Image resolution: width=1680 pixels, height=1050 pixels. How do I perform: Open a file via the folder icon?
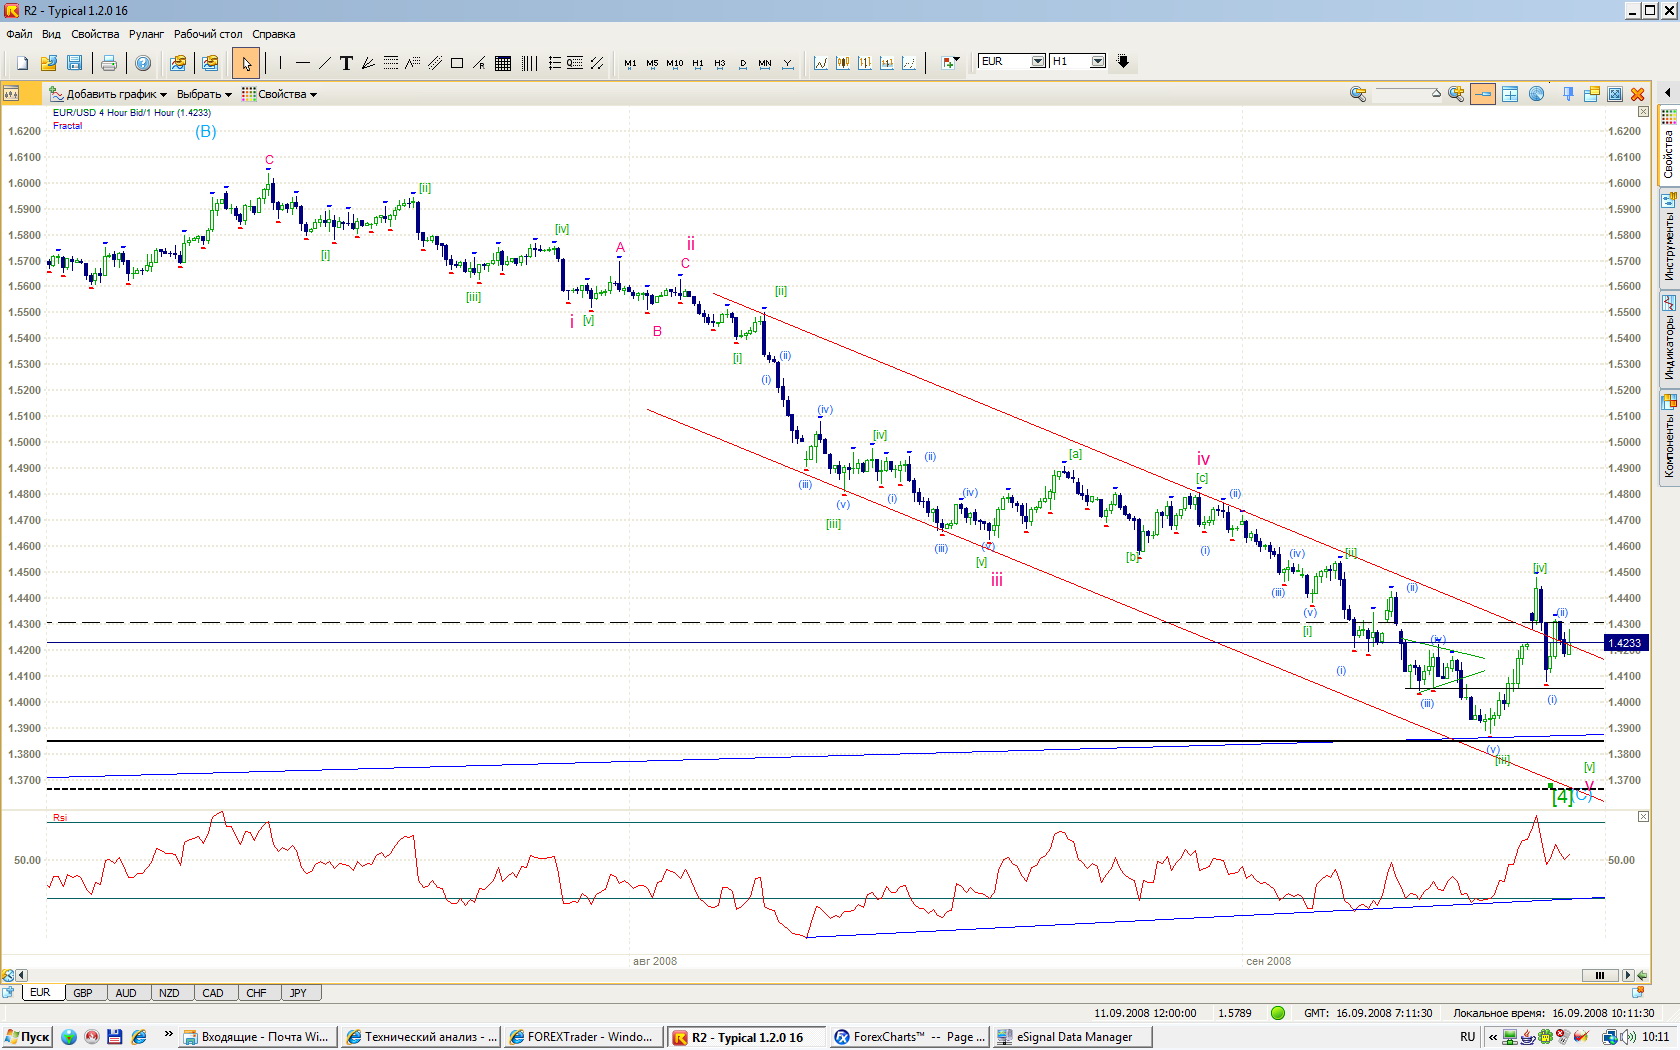point(48,63)
